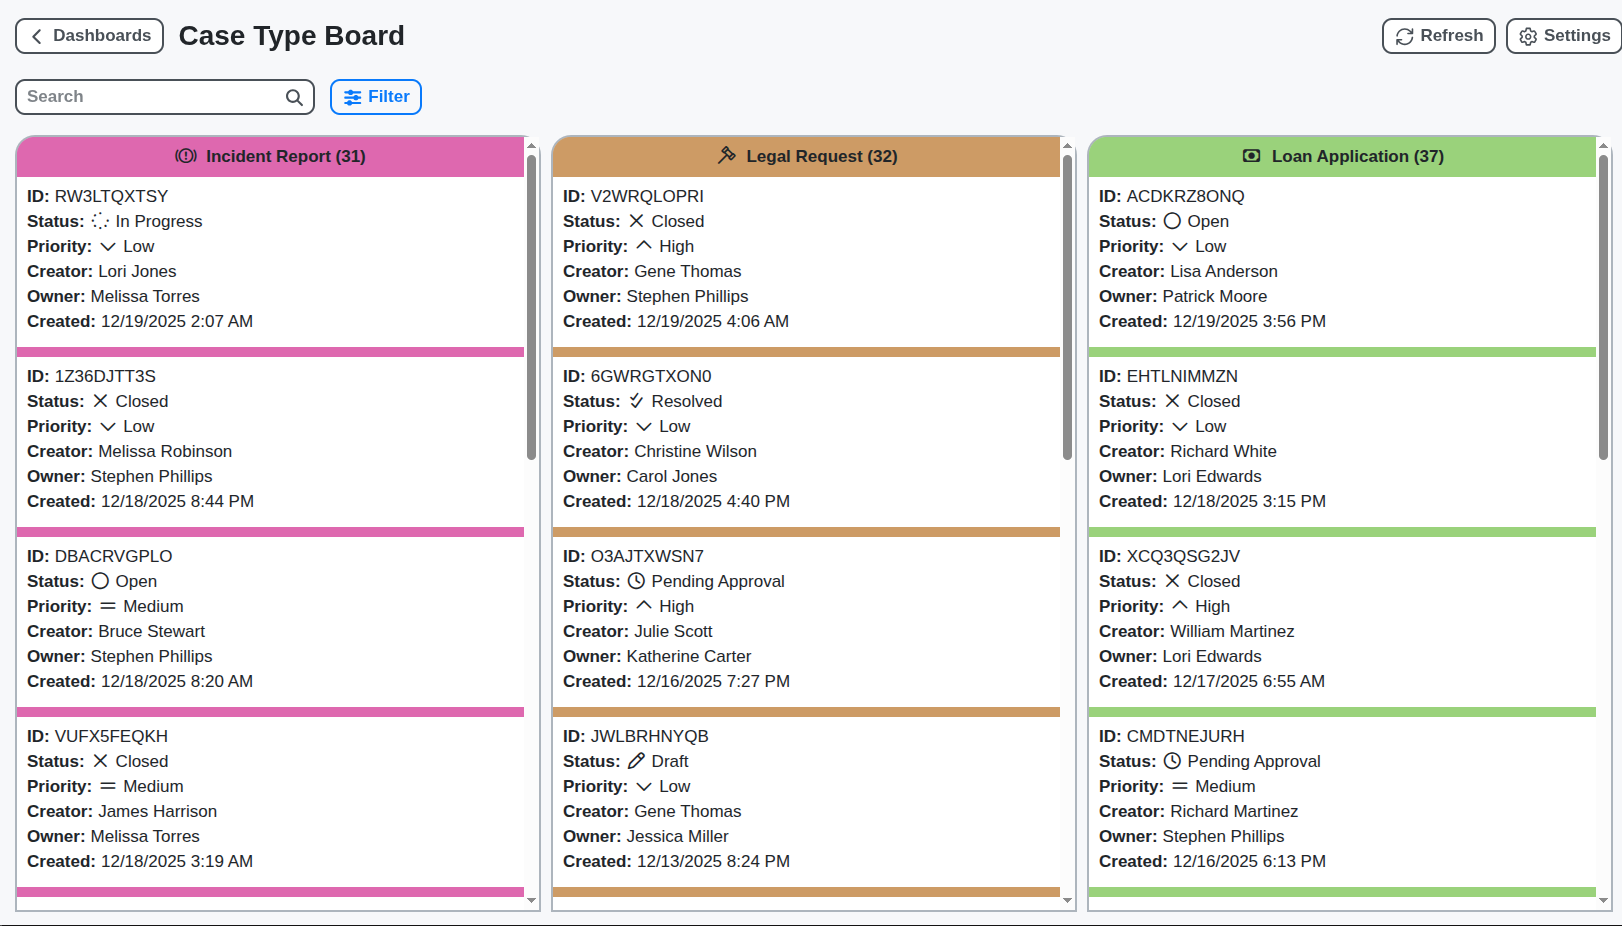Image resolution: width=1622 pixels, height=926 pixels.
Task: Click the Medium priority indicator on DBACRVGPLO
Action: [108, 605]
